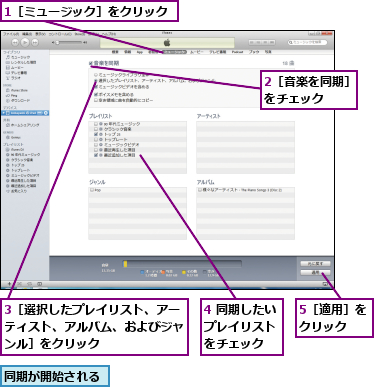This screenshot has height=387, width=374.
Task: Open ミュージックビデオ sidebar smart playlist
Action: click(x=23, y=175)
